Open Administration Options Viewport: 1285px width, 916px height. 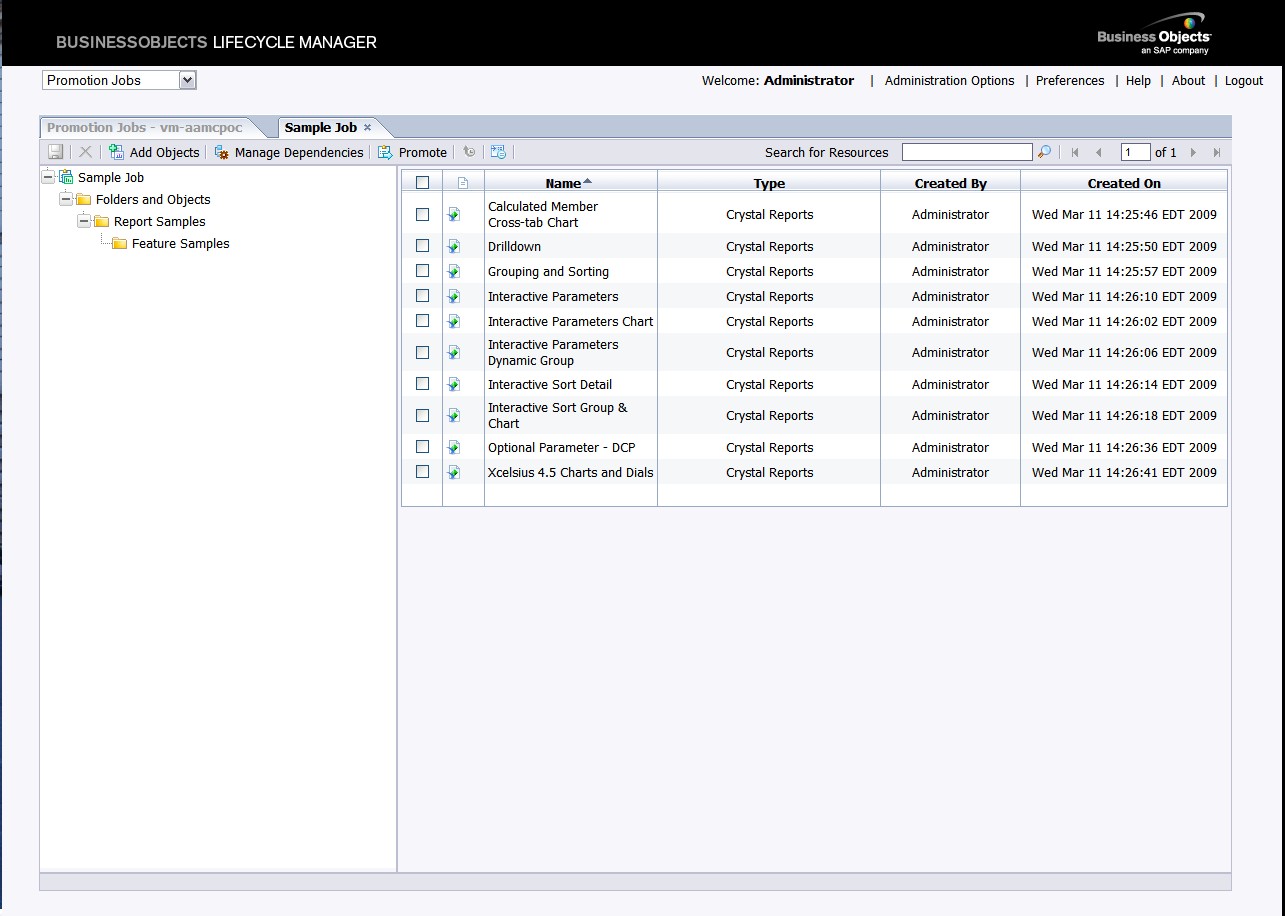(950, 80)
